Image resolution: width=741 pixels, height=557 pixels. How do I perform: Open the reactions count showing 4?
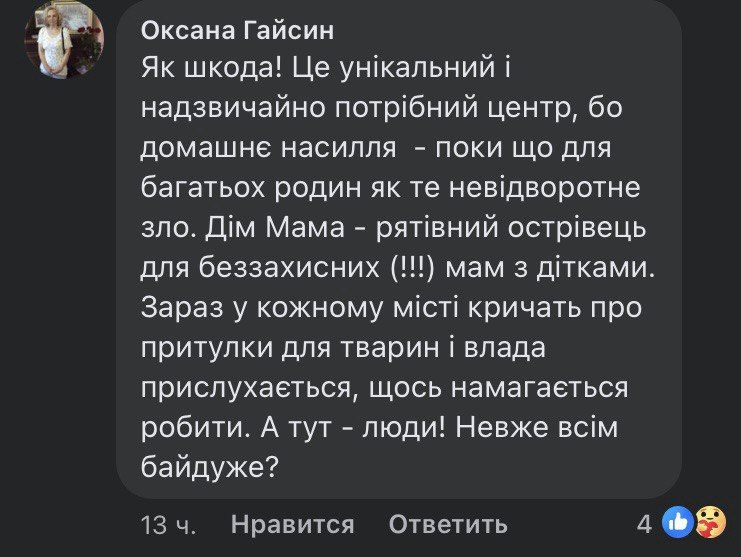click(644, 523)
